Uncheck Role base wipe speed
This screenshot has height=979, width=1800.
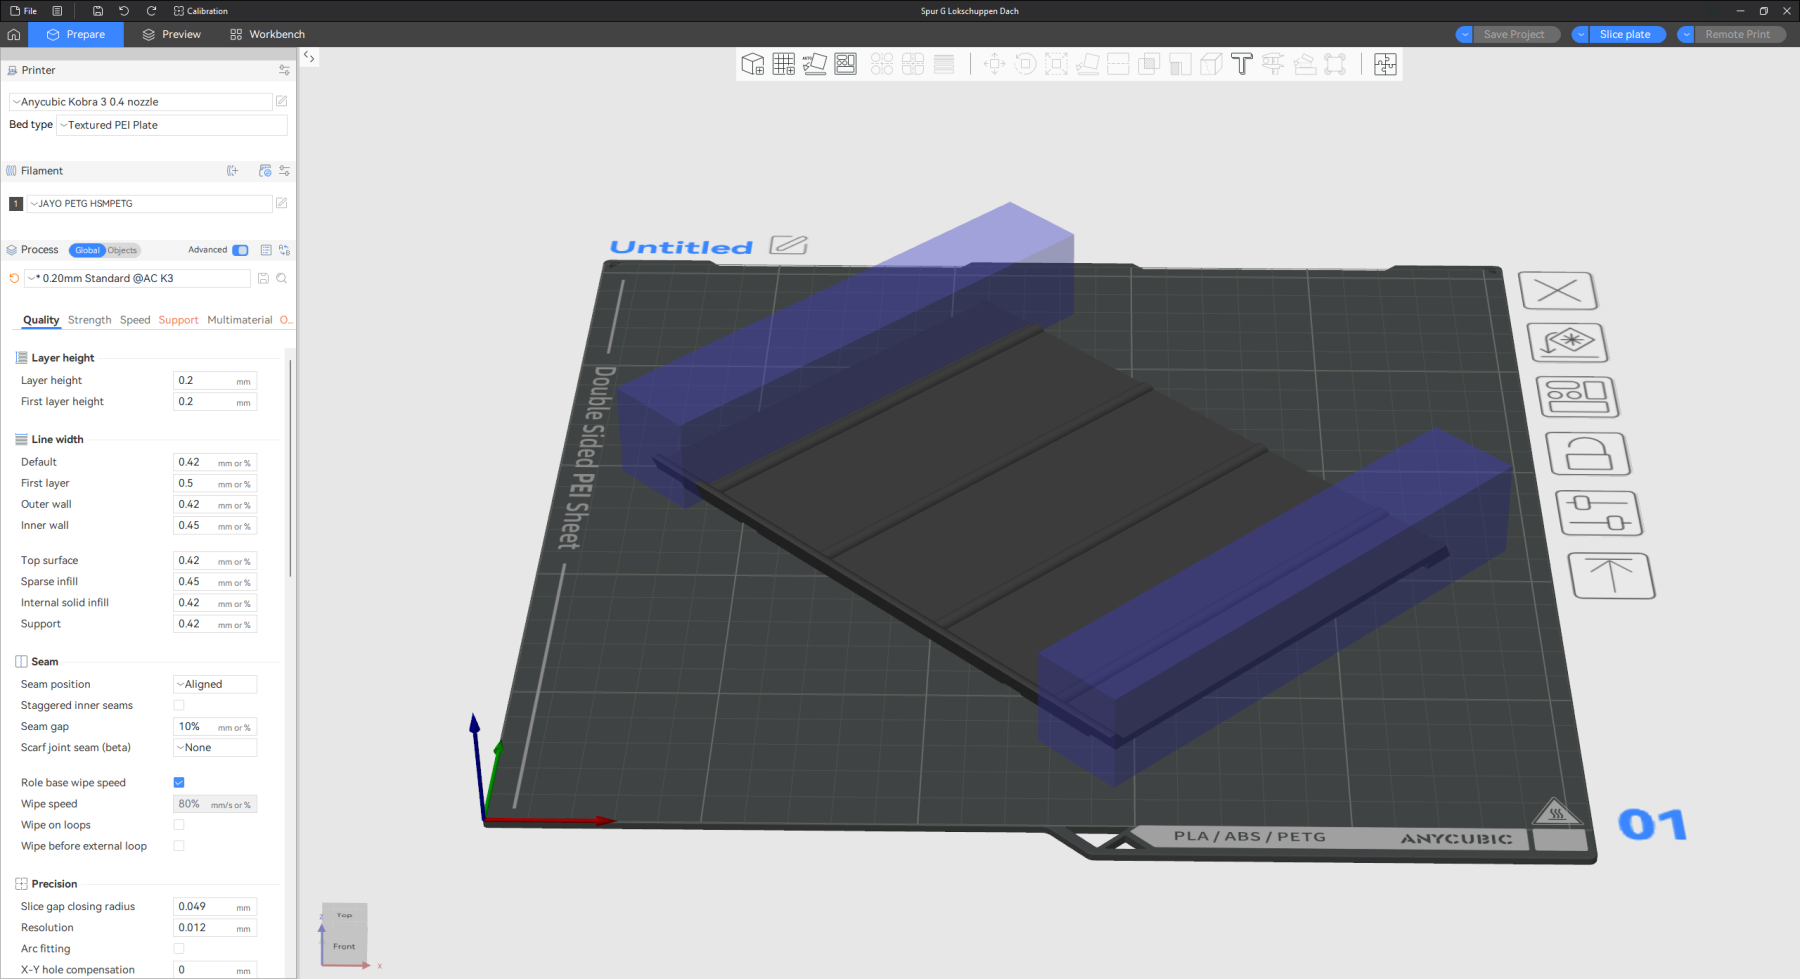pyautogui.click(x=179, y=783)
